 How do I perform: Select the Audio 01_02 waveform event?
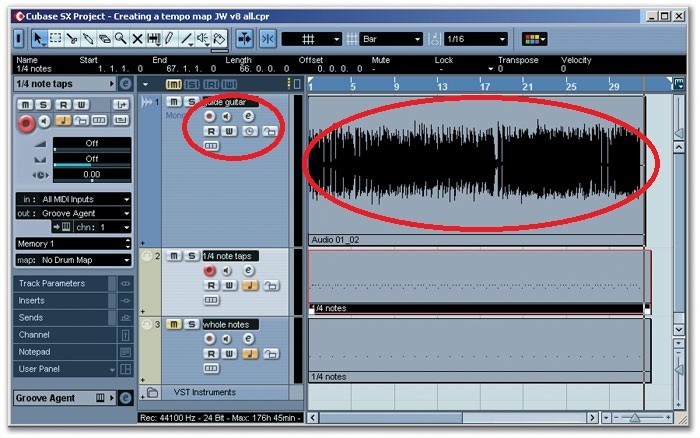[x=476, y=170]
